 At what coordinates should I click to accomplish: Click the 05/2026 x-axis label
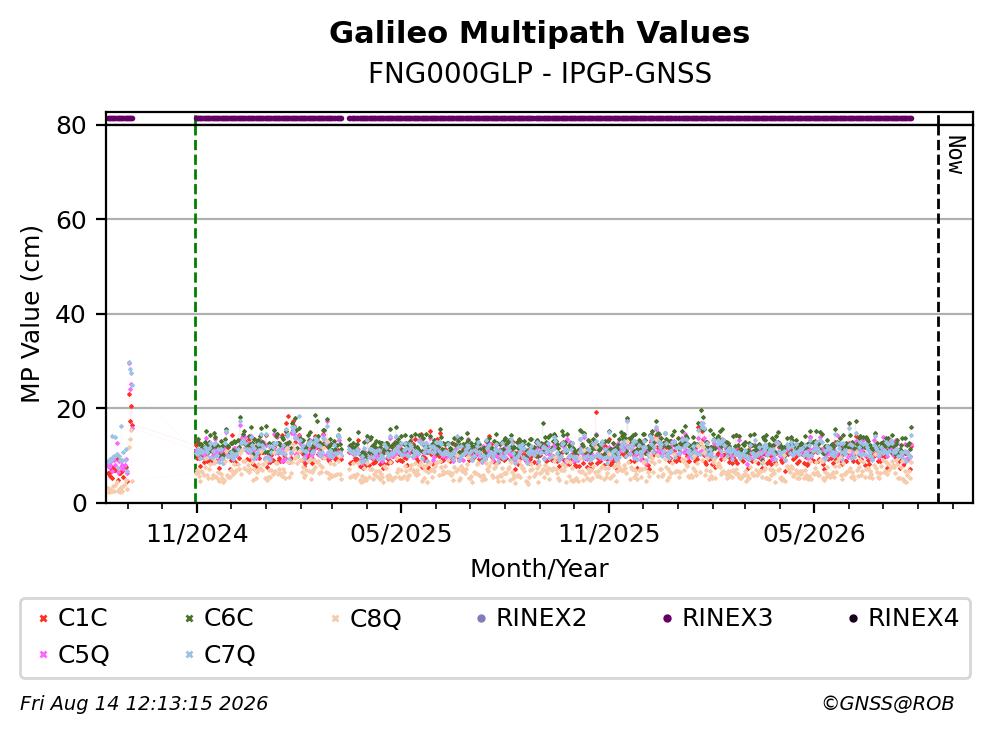coord(814,534)
